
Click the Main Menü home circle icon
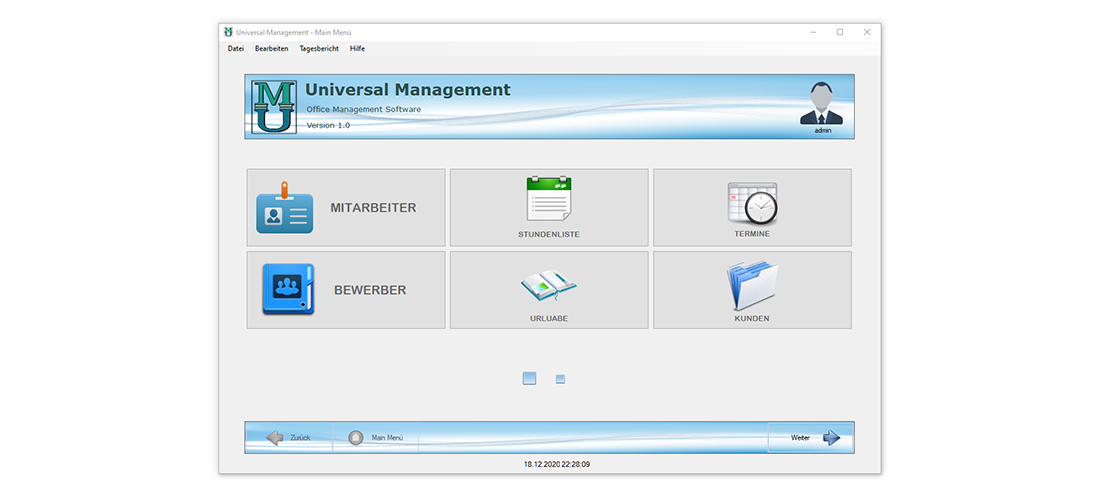pos(356,438)
